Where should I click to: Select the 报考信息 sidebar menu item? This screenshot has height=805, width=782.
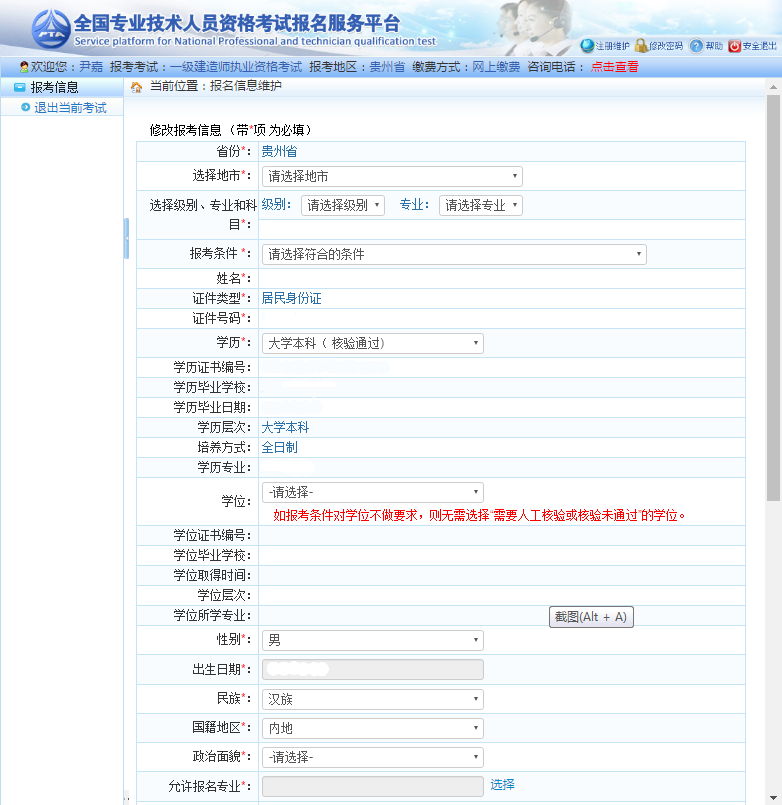(54, 87)
